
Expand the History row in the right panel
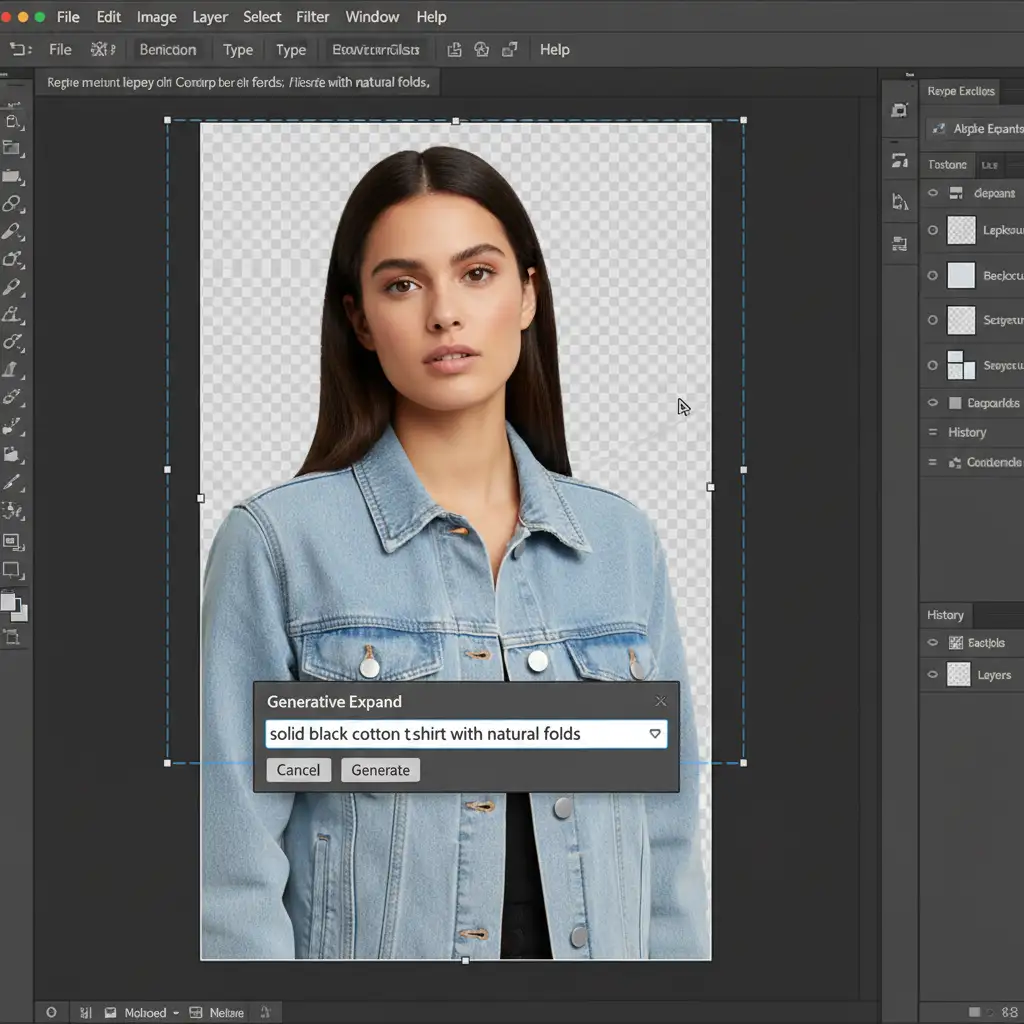[933, 432]
